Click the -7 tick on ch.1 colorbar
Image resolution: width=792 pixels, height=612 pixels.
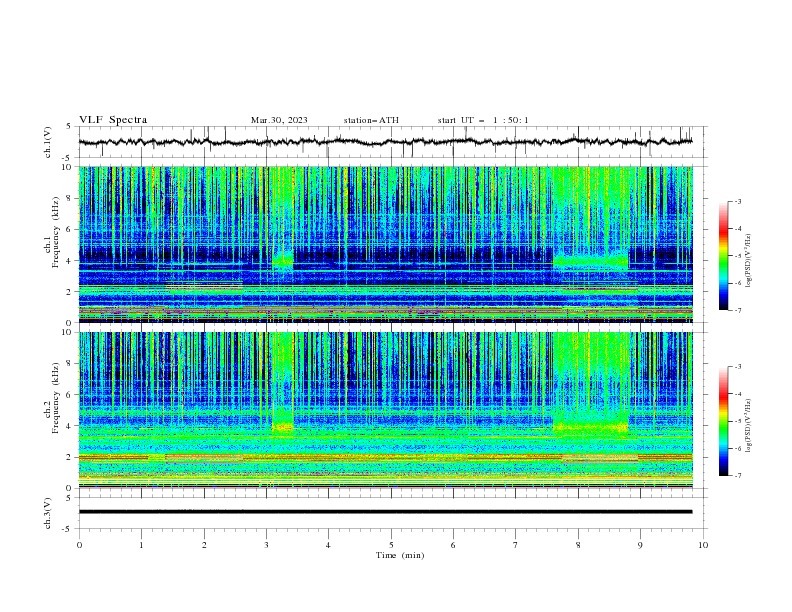coord(738,311)
